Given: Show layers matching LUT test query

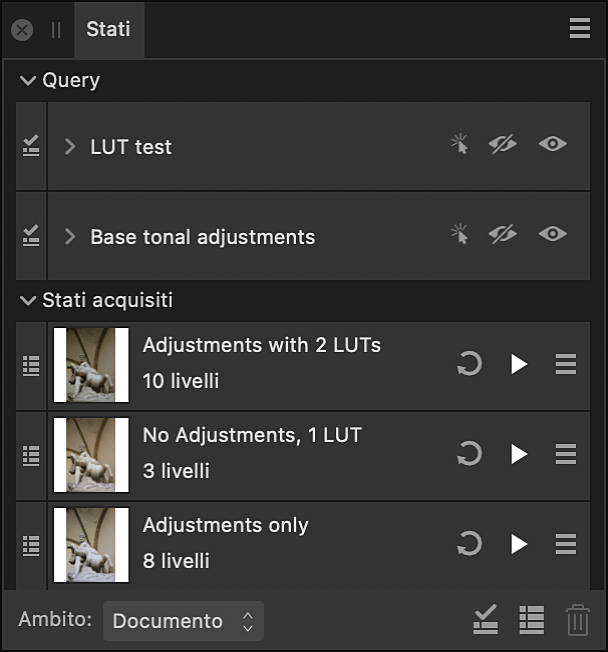Looking at the screenshot, I should tap(552, 145).
